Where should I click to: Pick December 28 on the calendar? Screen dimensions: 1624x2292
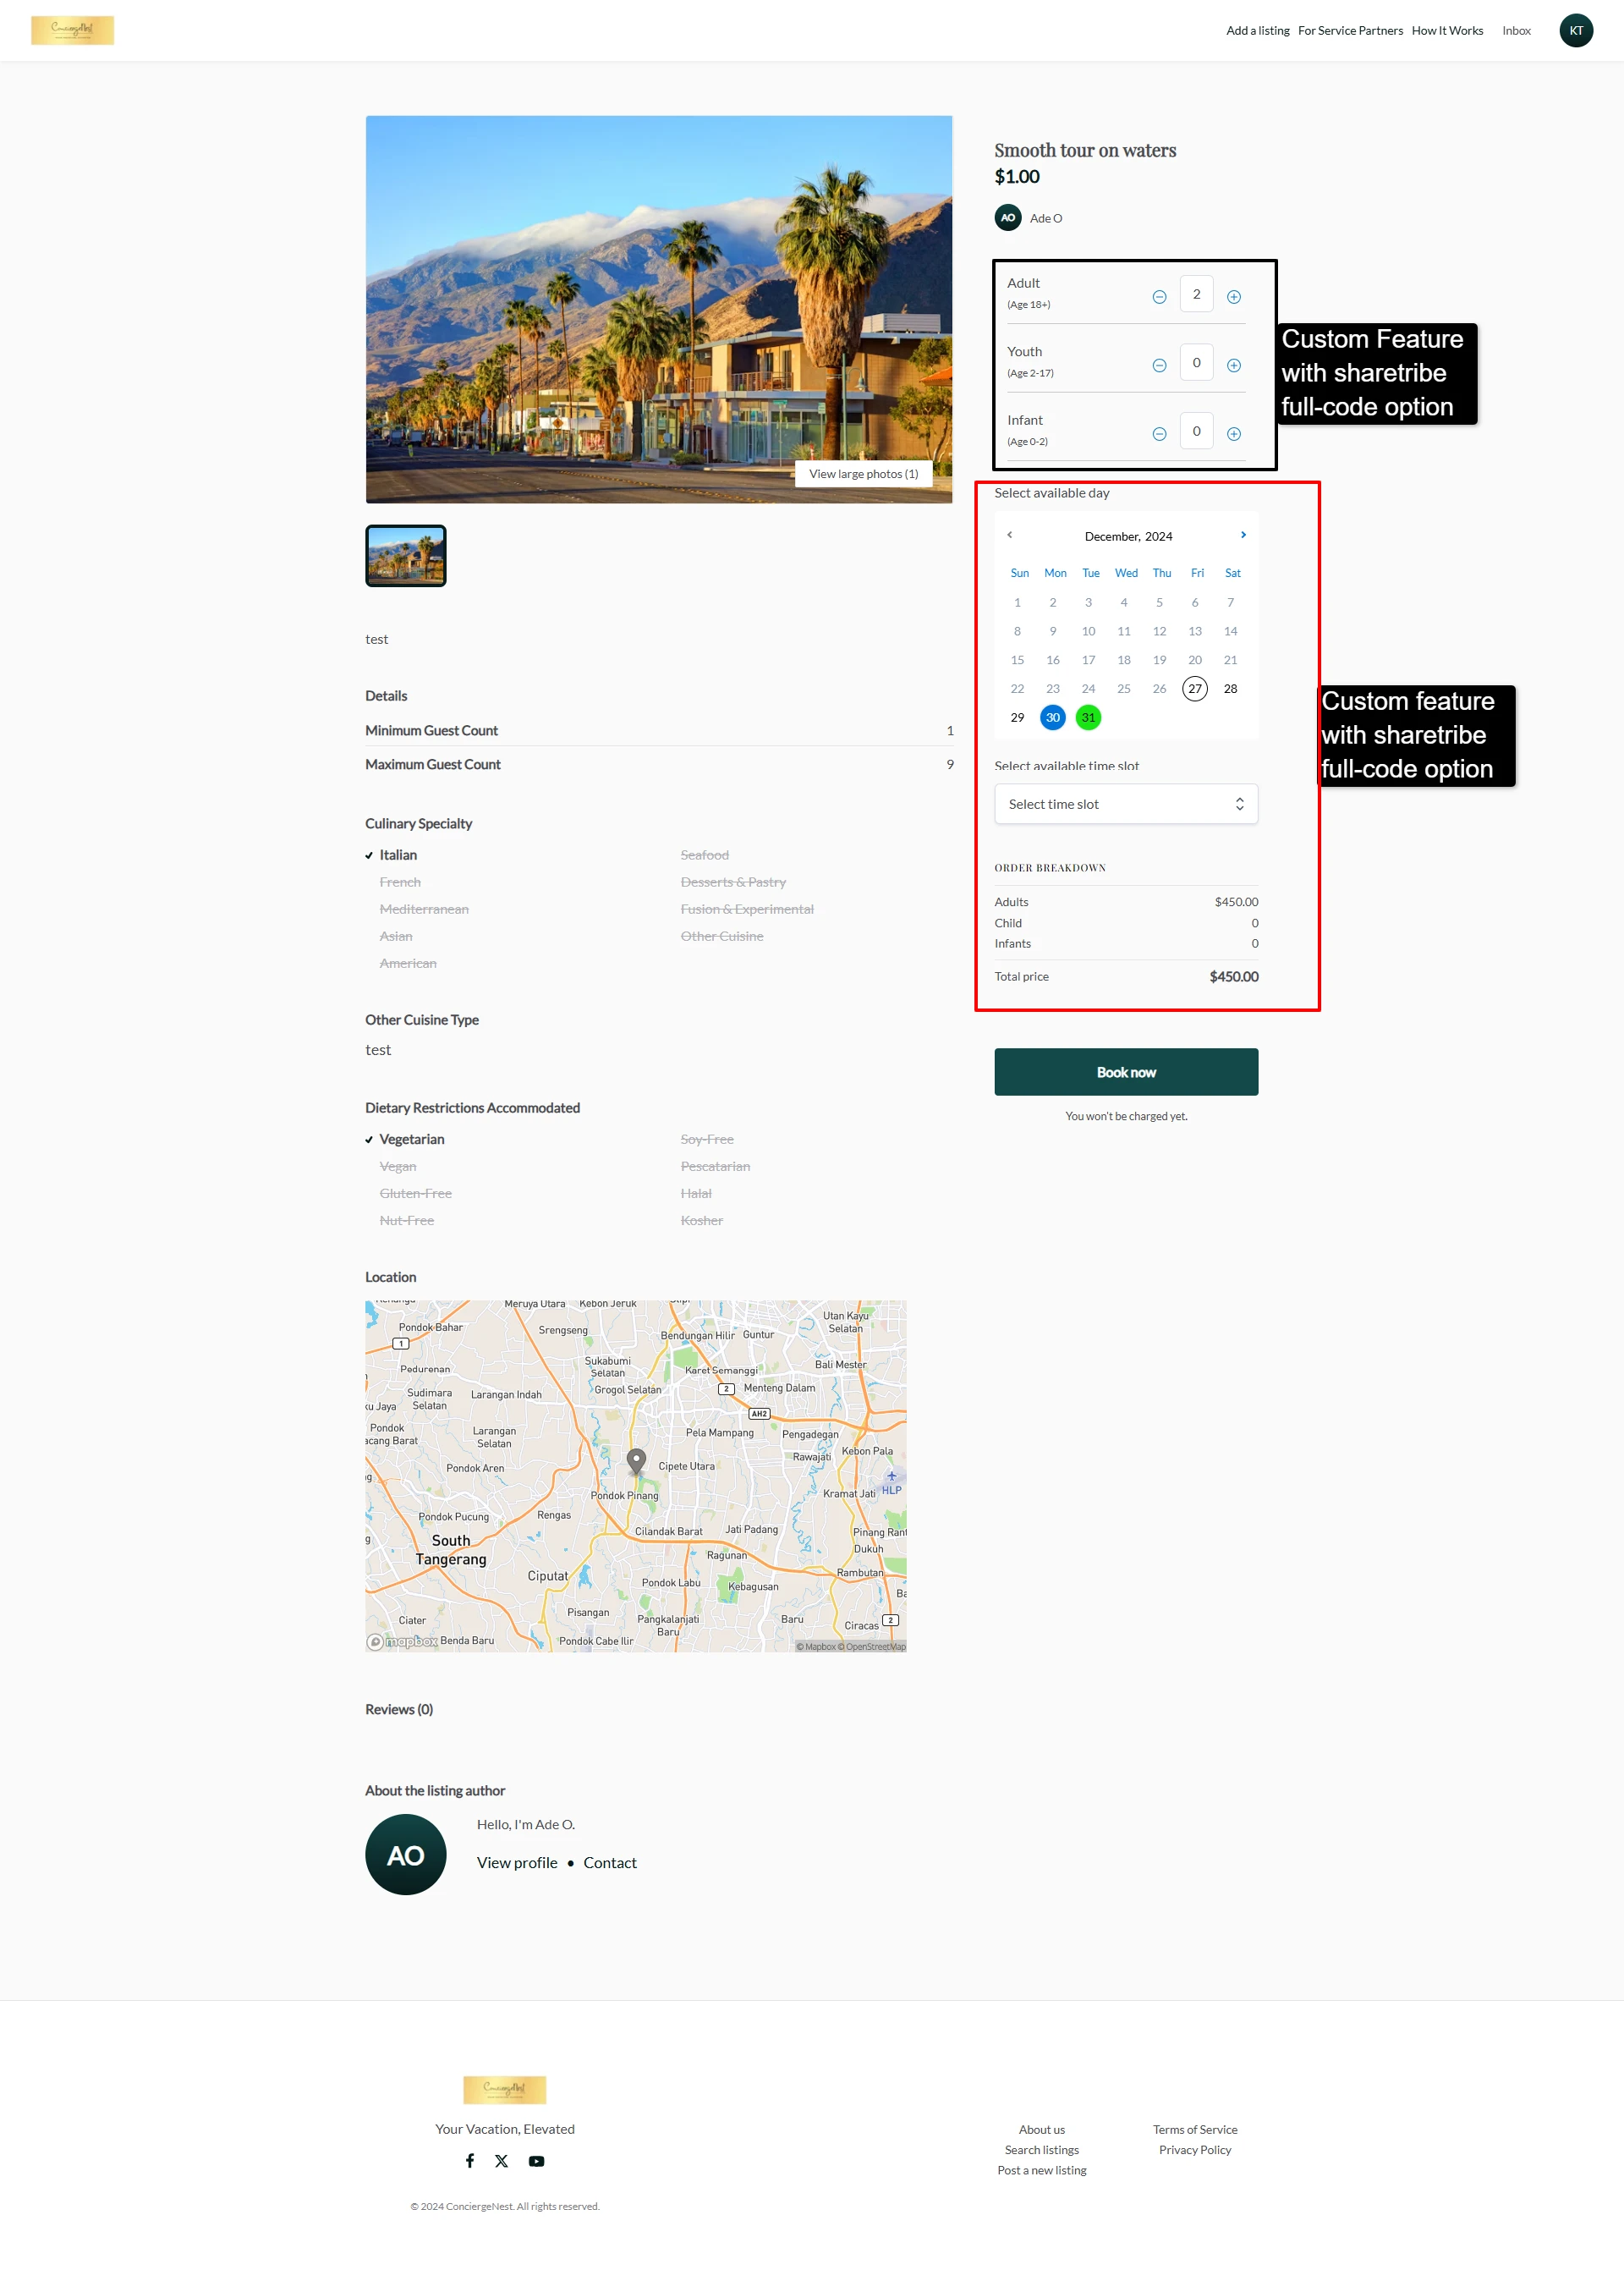[1230, 689]
